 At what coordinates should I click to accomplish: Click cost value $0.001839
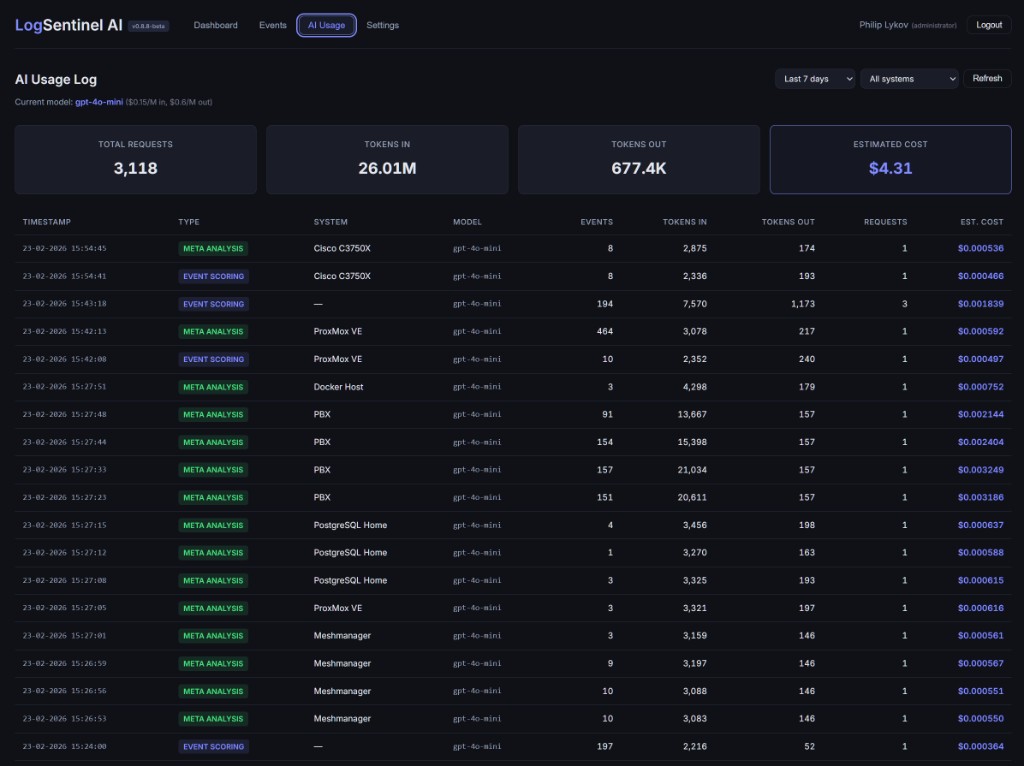point(980,304)
